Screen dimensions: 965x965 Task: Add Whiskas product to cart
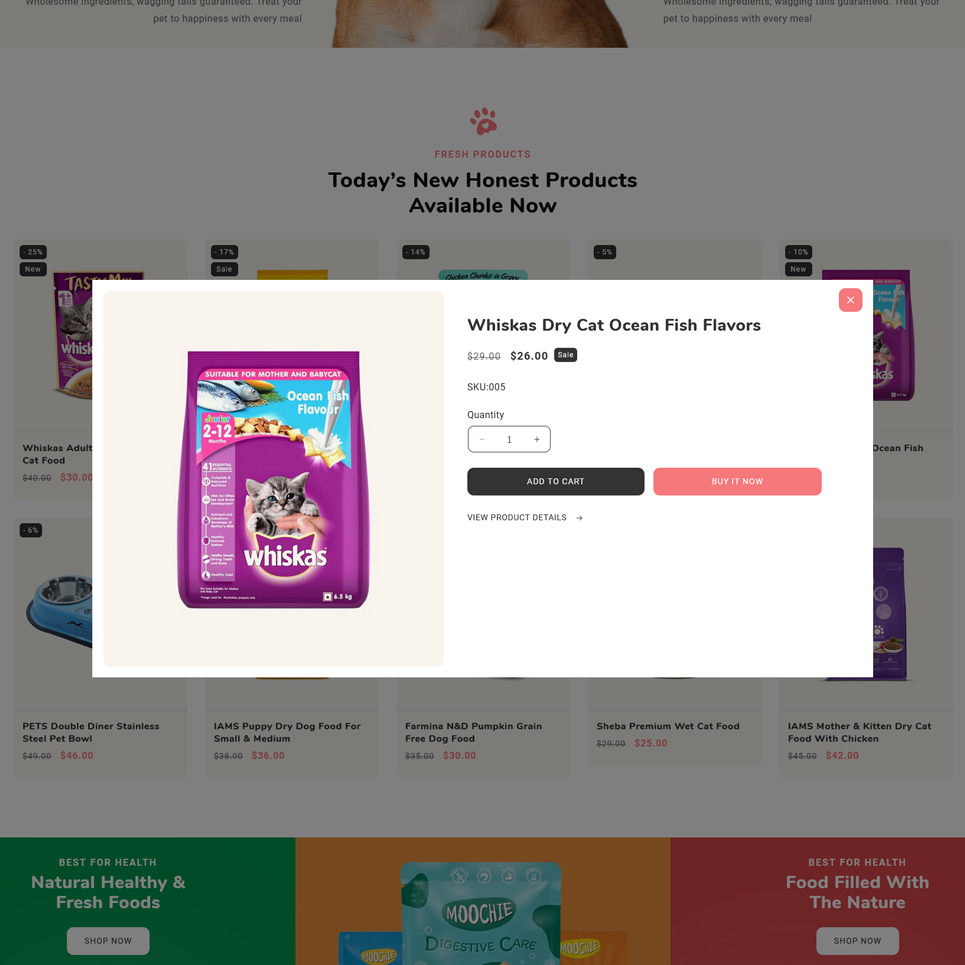[555, 481]
